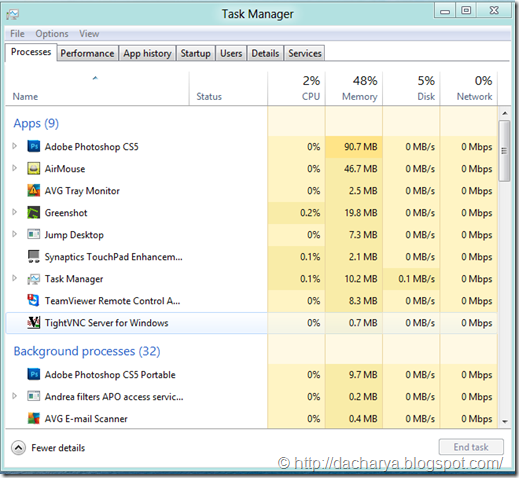Click the AirMouse app icon
This screenshot has width=519, height=478.
(33, 169)
